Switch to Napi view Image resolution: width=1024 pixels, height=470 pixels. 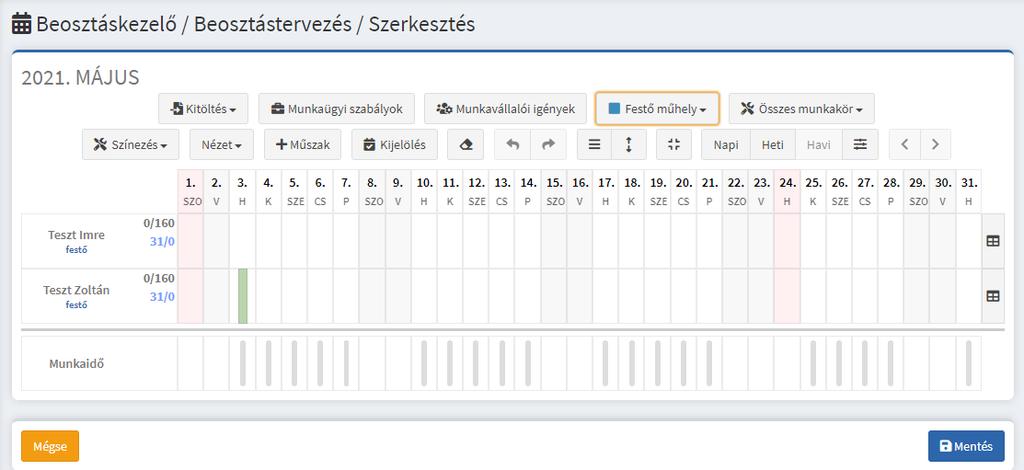pos(726,145)
